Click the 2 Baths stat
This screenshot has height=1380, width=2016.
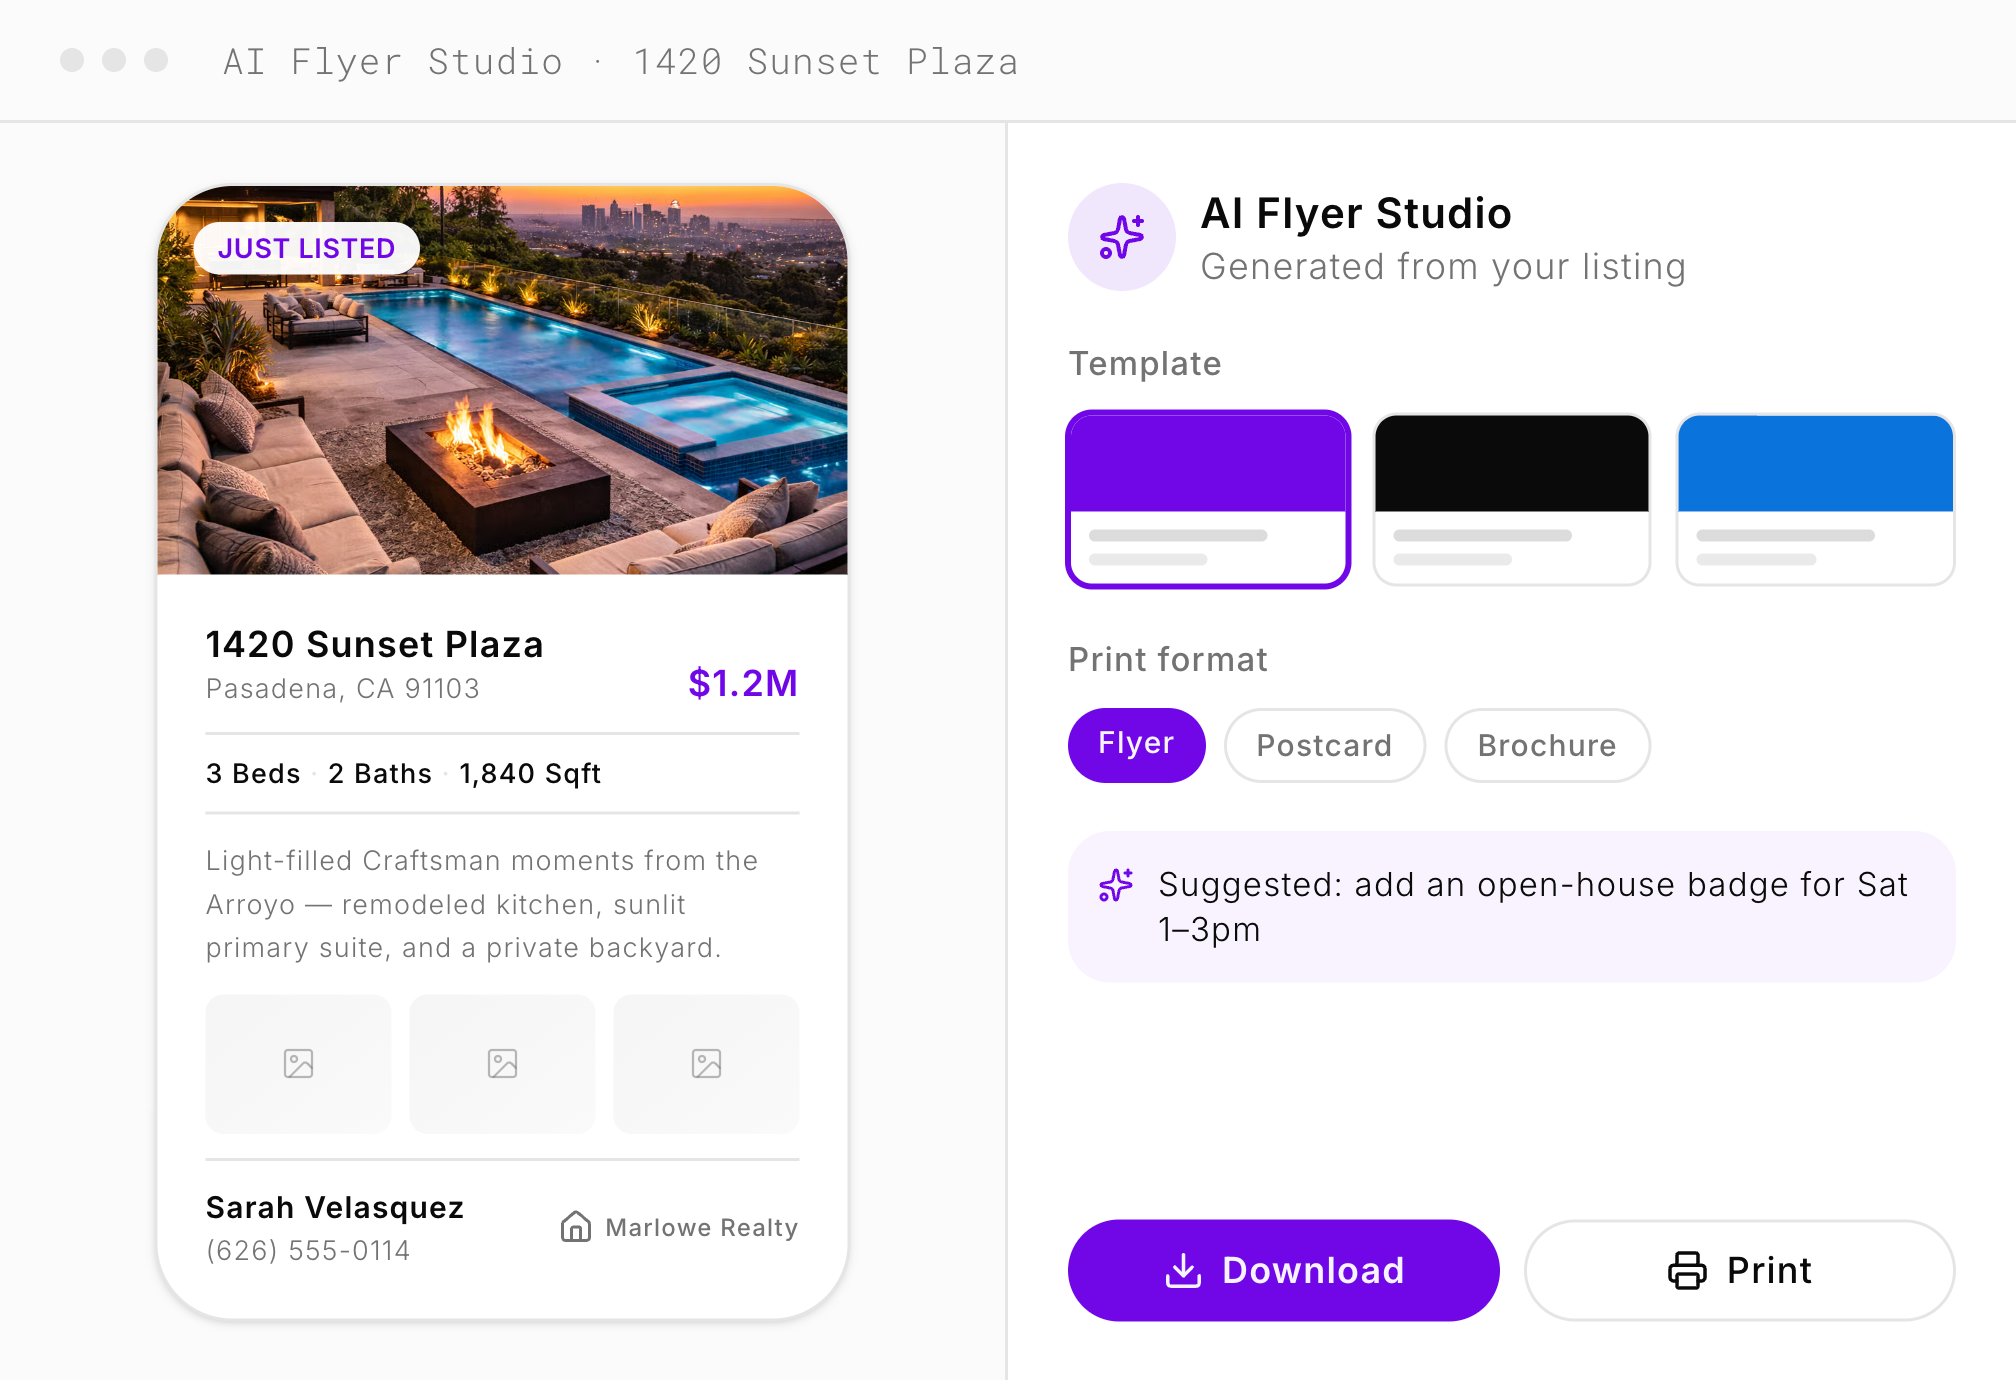point(380,774)
